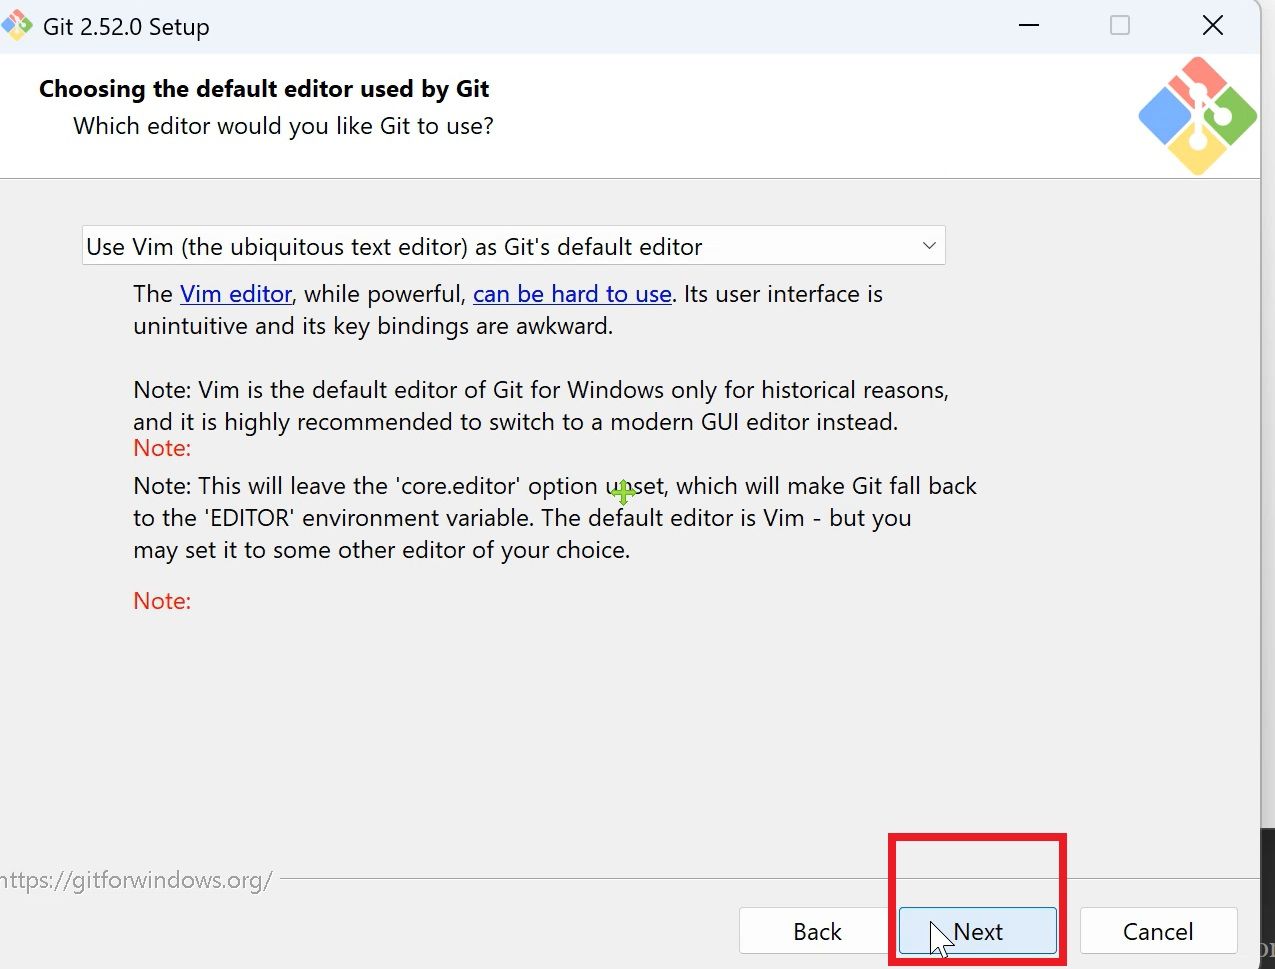Click the colorful Git logo in the header
The width and height of the screenshot is (1275, 969).
point(1197,116)
